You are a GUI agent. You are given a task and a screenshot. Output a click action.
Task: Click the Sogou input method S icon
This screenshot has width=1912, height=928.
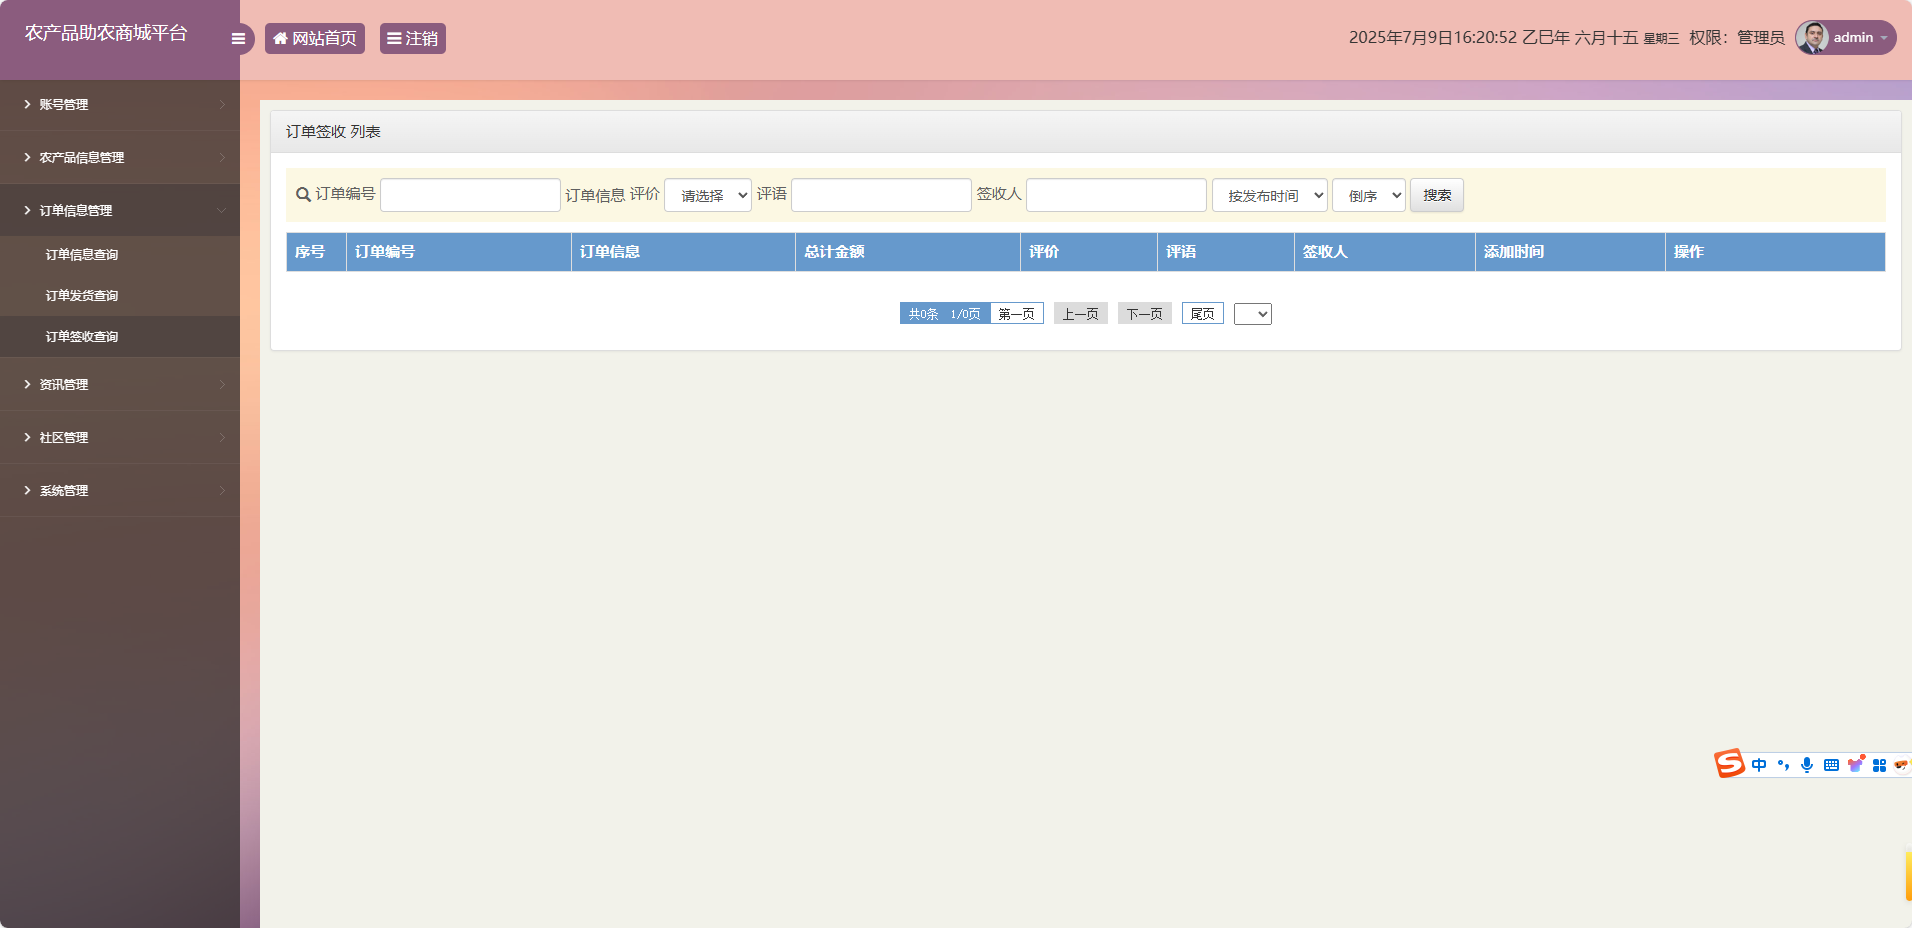(1728, 764)
